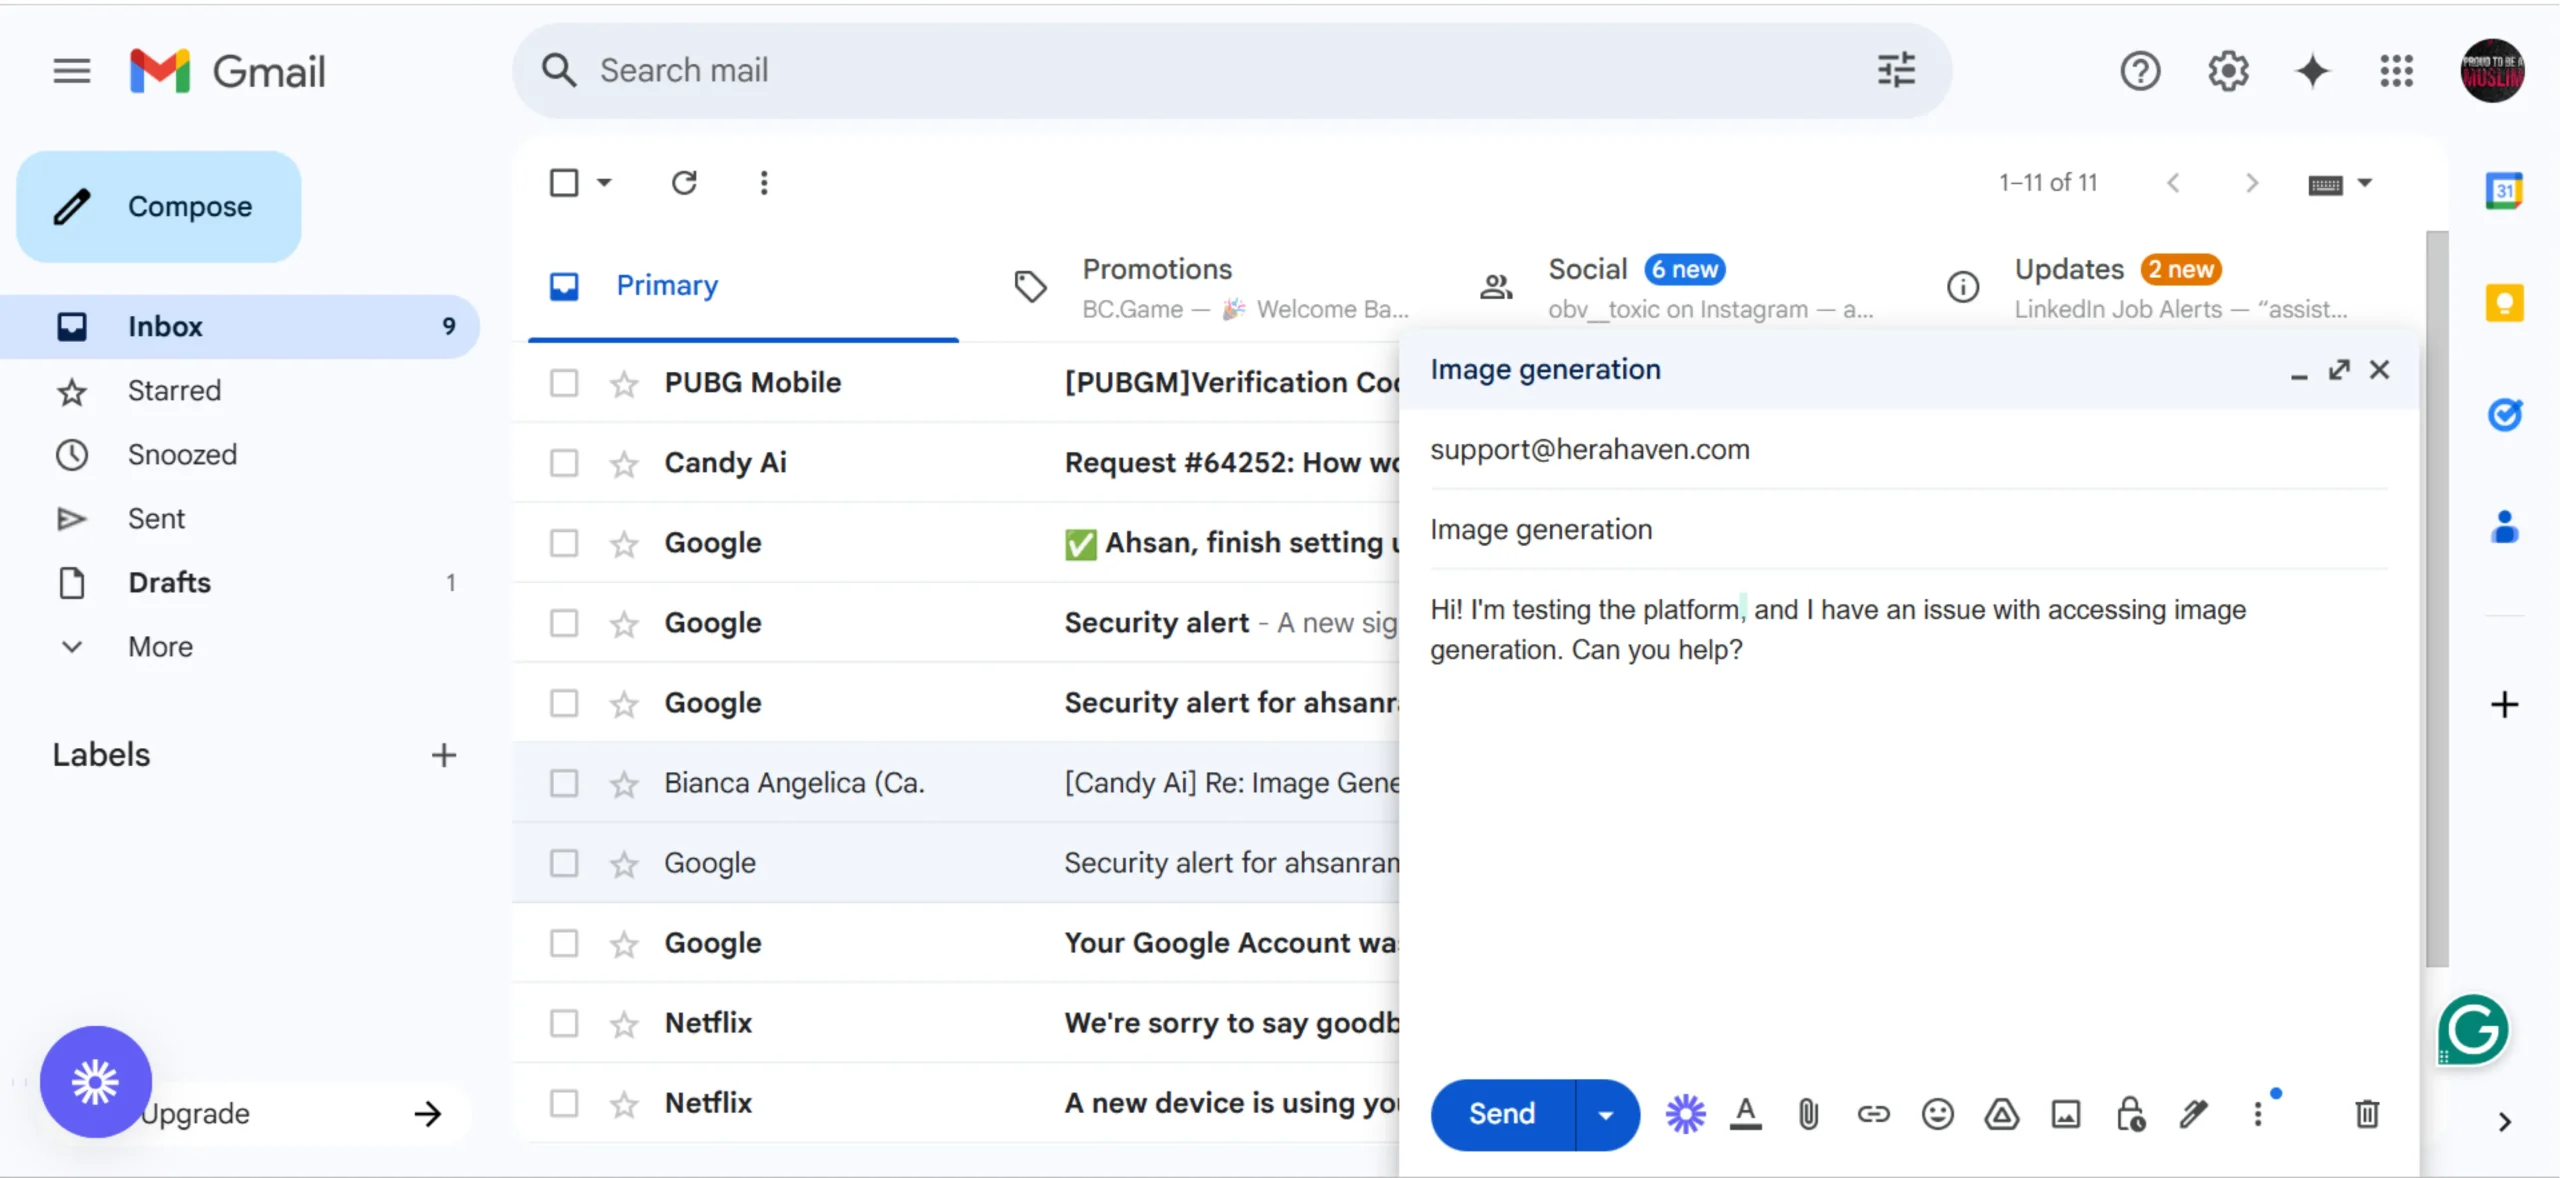Show side panel chevron at bottom right

(2504, 1121)
